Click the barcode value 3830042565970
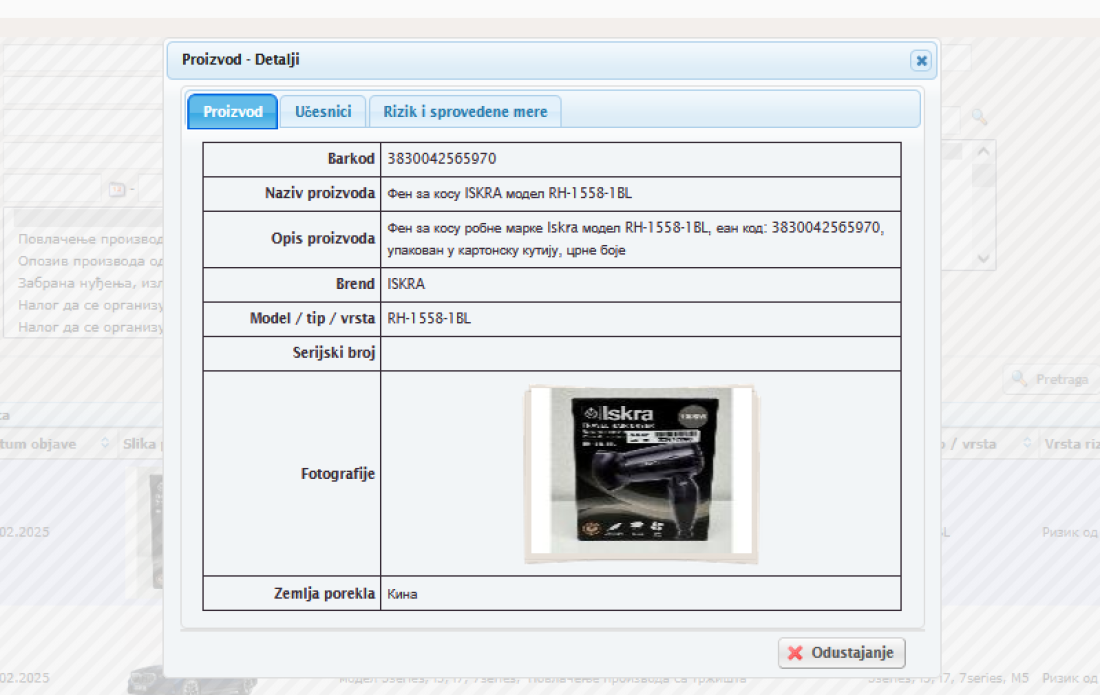The height and width of the screenshot is (695, 1100). click(441, 159)
